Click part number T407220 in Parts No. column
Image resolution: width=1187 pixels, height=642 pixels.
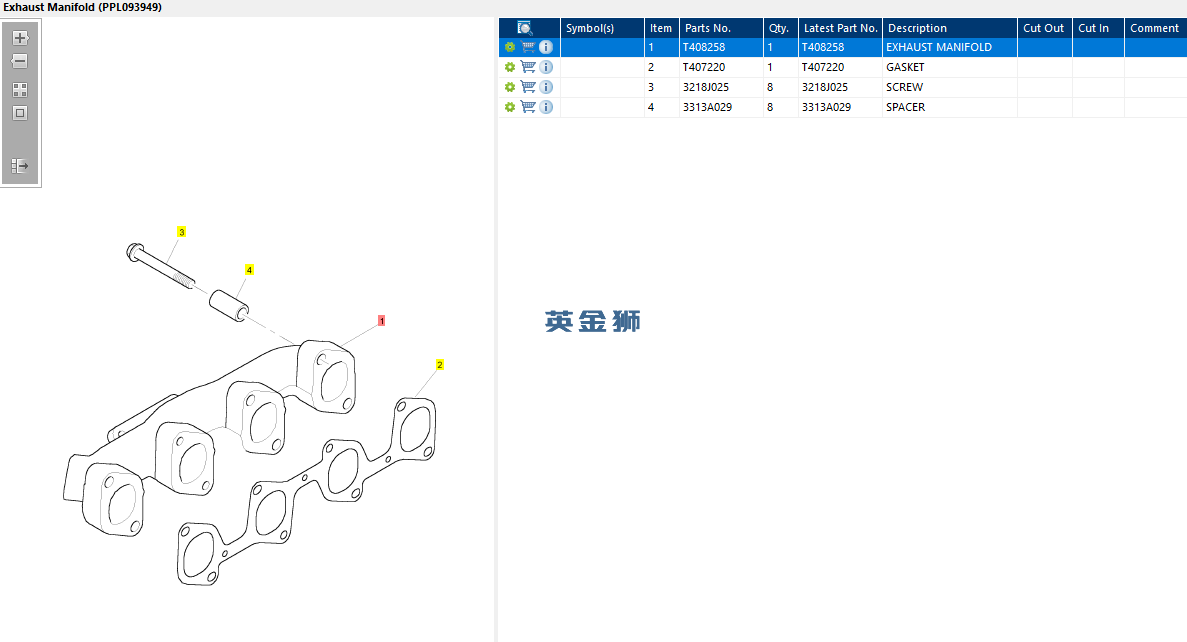[704, 67]
